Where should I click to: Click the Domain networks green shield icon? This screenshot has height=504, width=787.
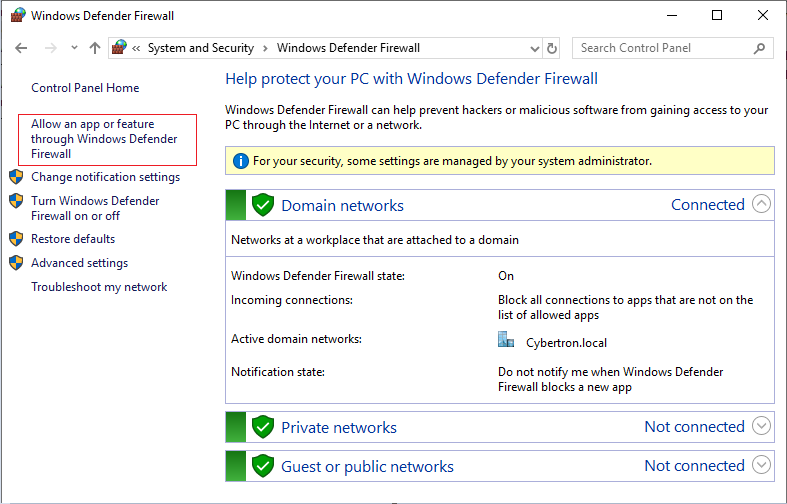[263, 205]
